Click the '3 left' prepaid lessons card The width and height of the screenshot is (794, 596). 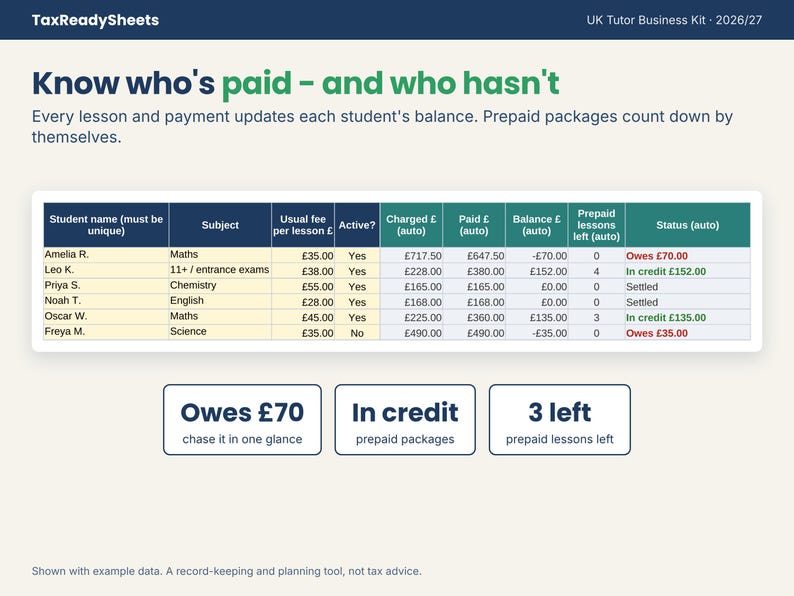pyautogui.click(x=560, y=419)
